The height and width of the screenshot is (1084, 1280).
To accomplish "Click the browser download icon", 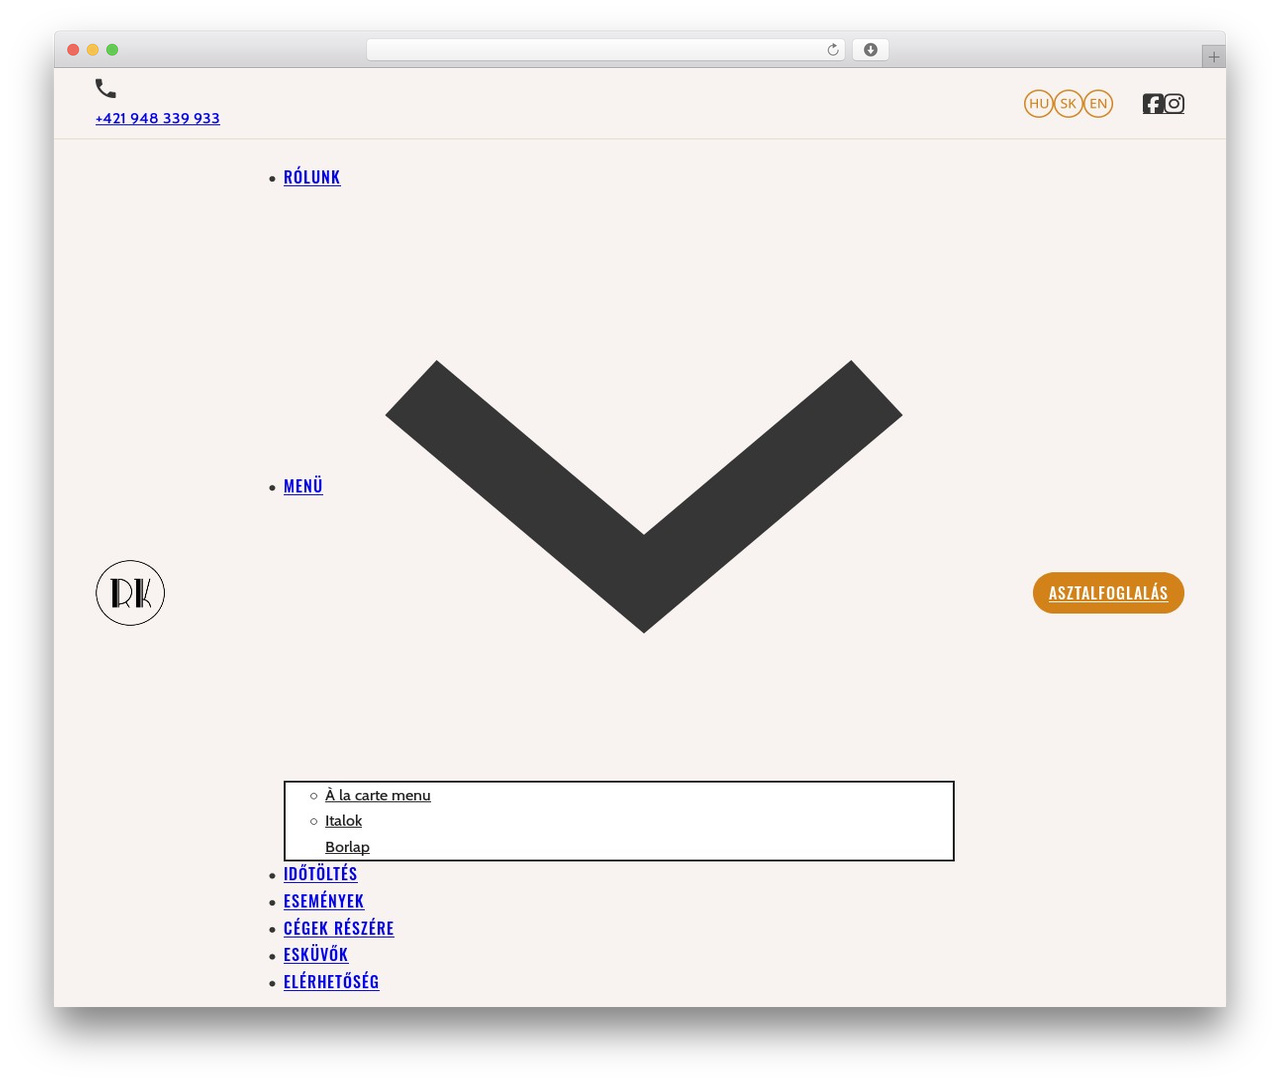I will coord(870,50).
